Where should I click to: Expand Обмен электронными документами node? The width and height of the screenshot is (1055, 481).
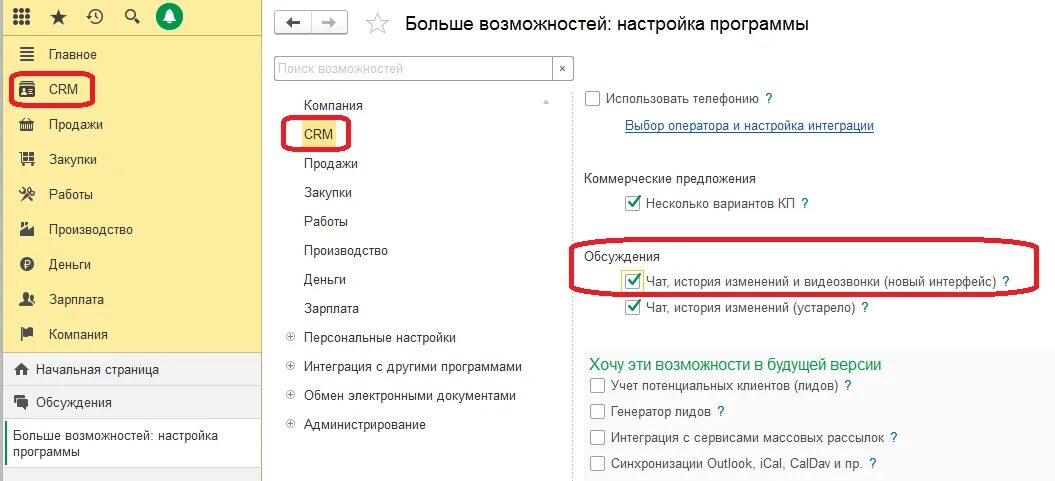291,395
